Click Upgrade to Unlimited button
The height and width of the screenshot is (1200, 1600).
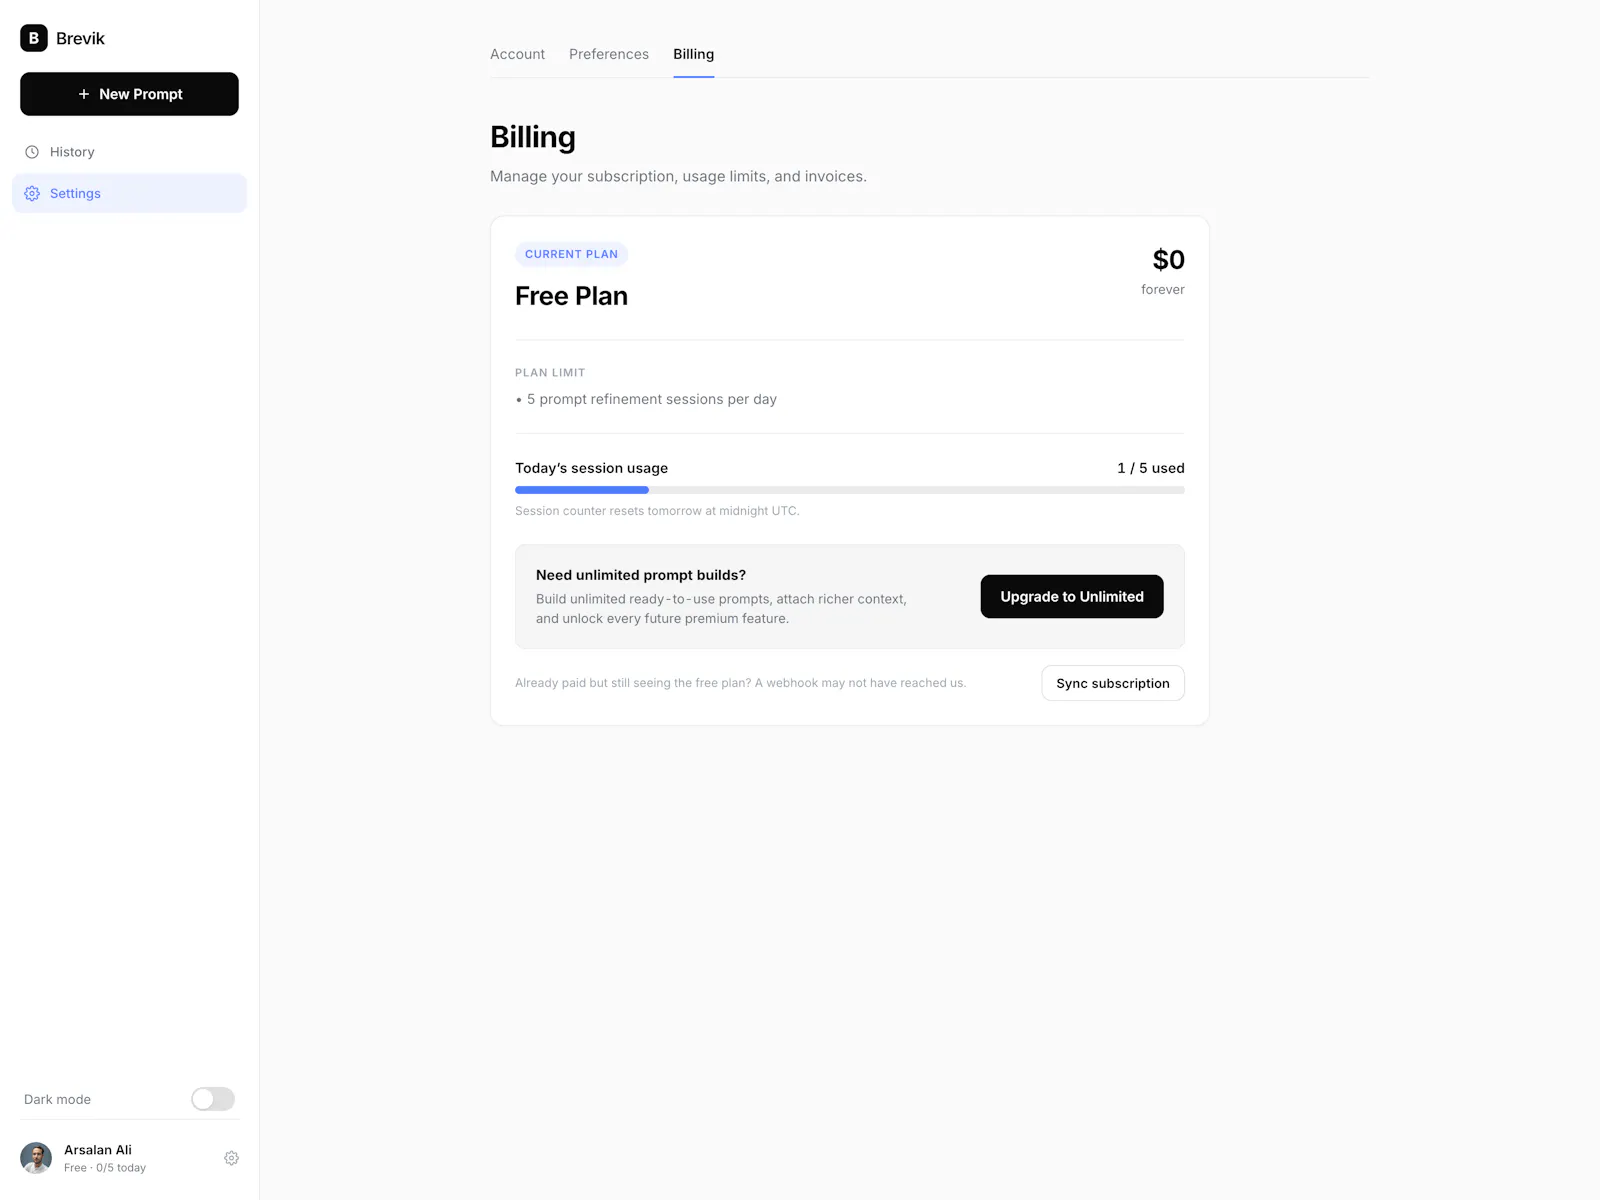pyautogui.click(x=1072, y=596)
